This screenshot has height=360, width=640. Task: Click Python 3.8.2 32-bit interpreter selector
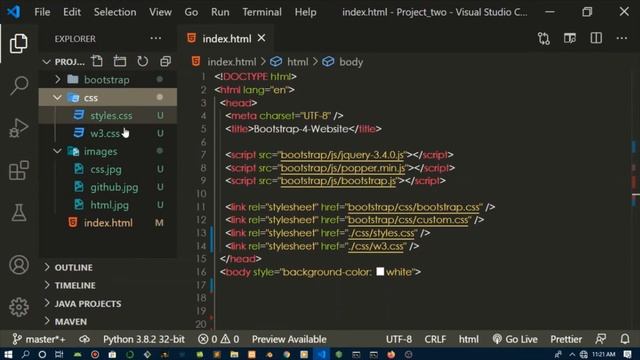tap(144, 339)
